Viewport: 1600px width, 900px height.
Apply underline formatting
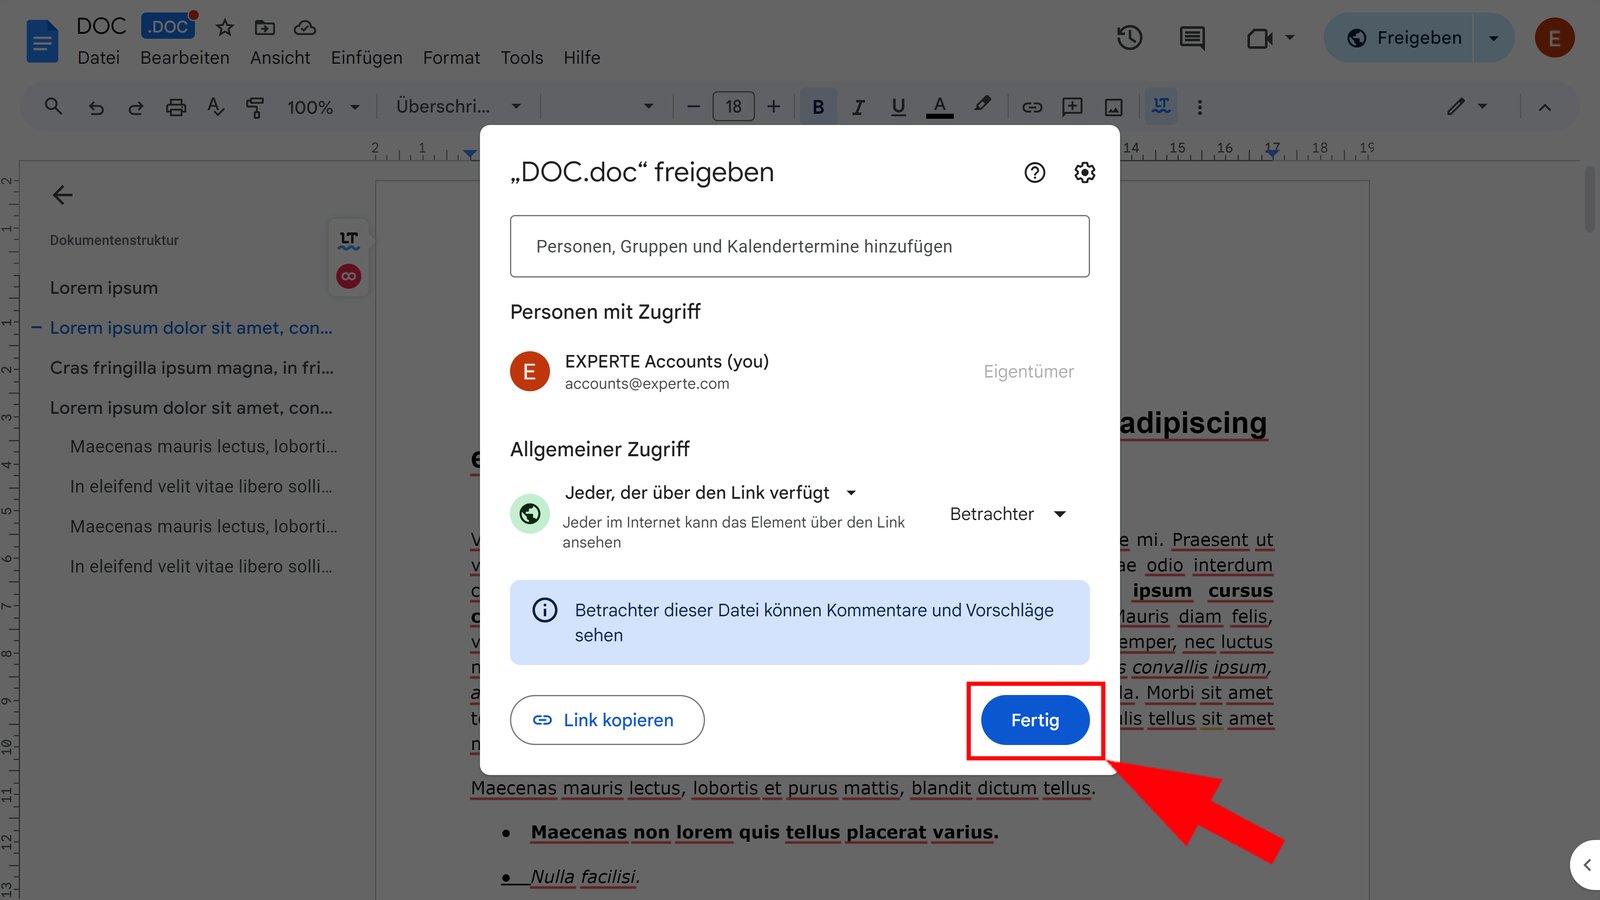tap(898, 106)
